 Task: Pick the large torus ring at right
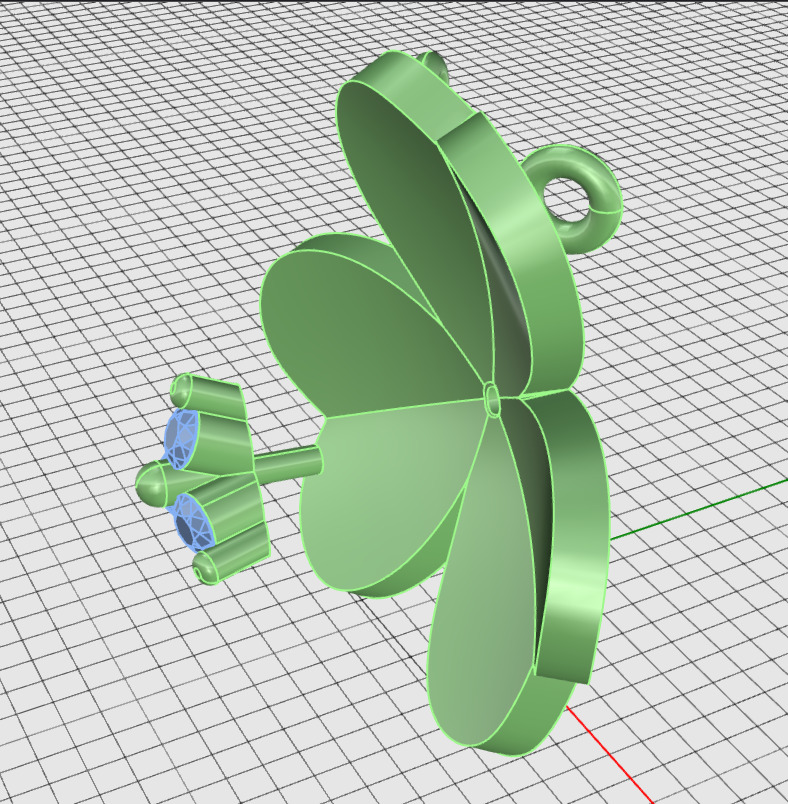572,199
